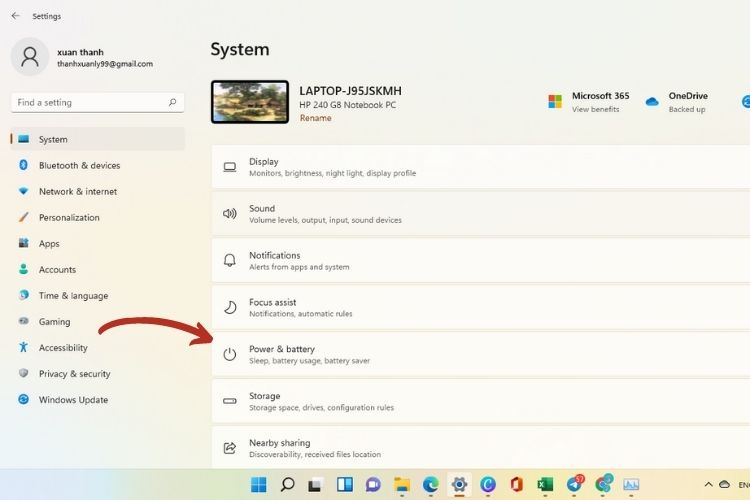
Task: Click the Power & battery title text
Action: pos(282,349)
